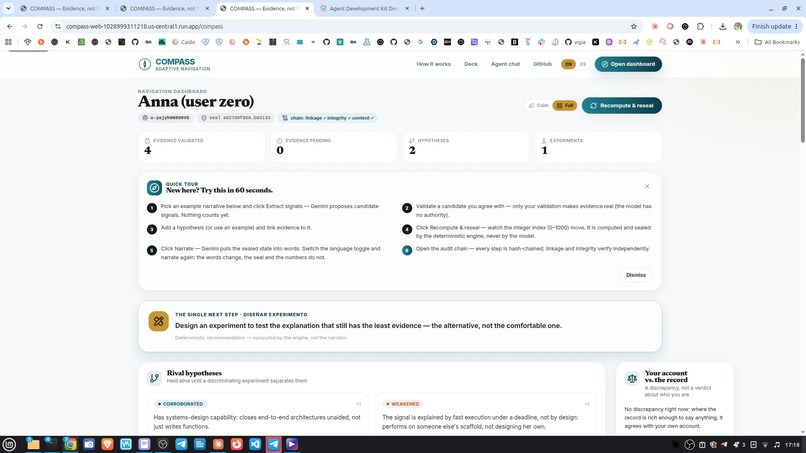Open the chain linkage integrity content chip
Screen dimensions: 806x453
coord(328,118)
